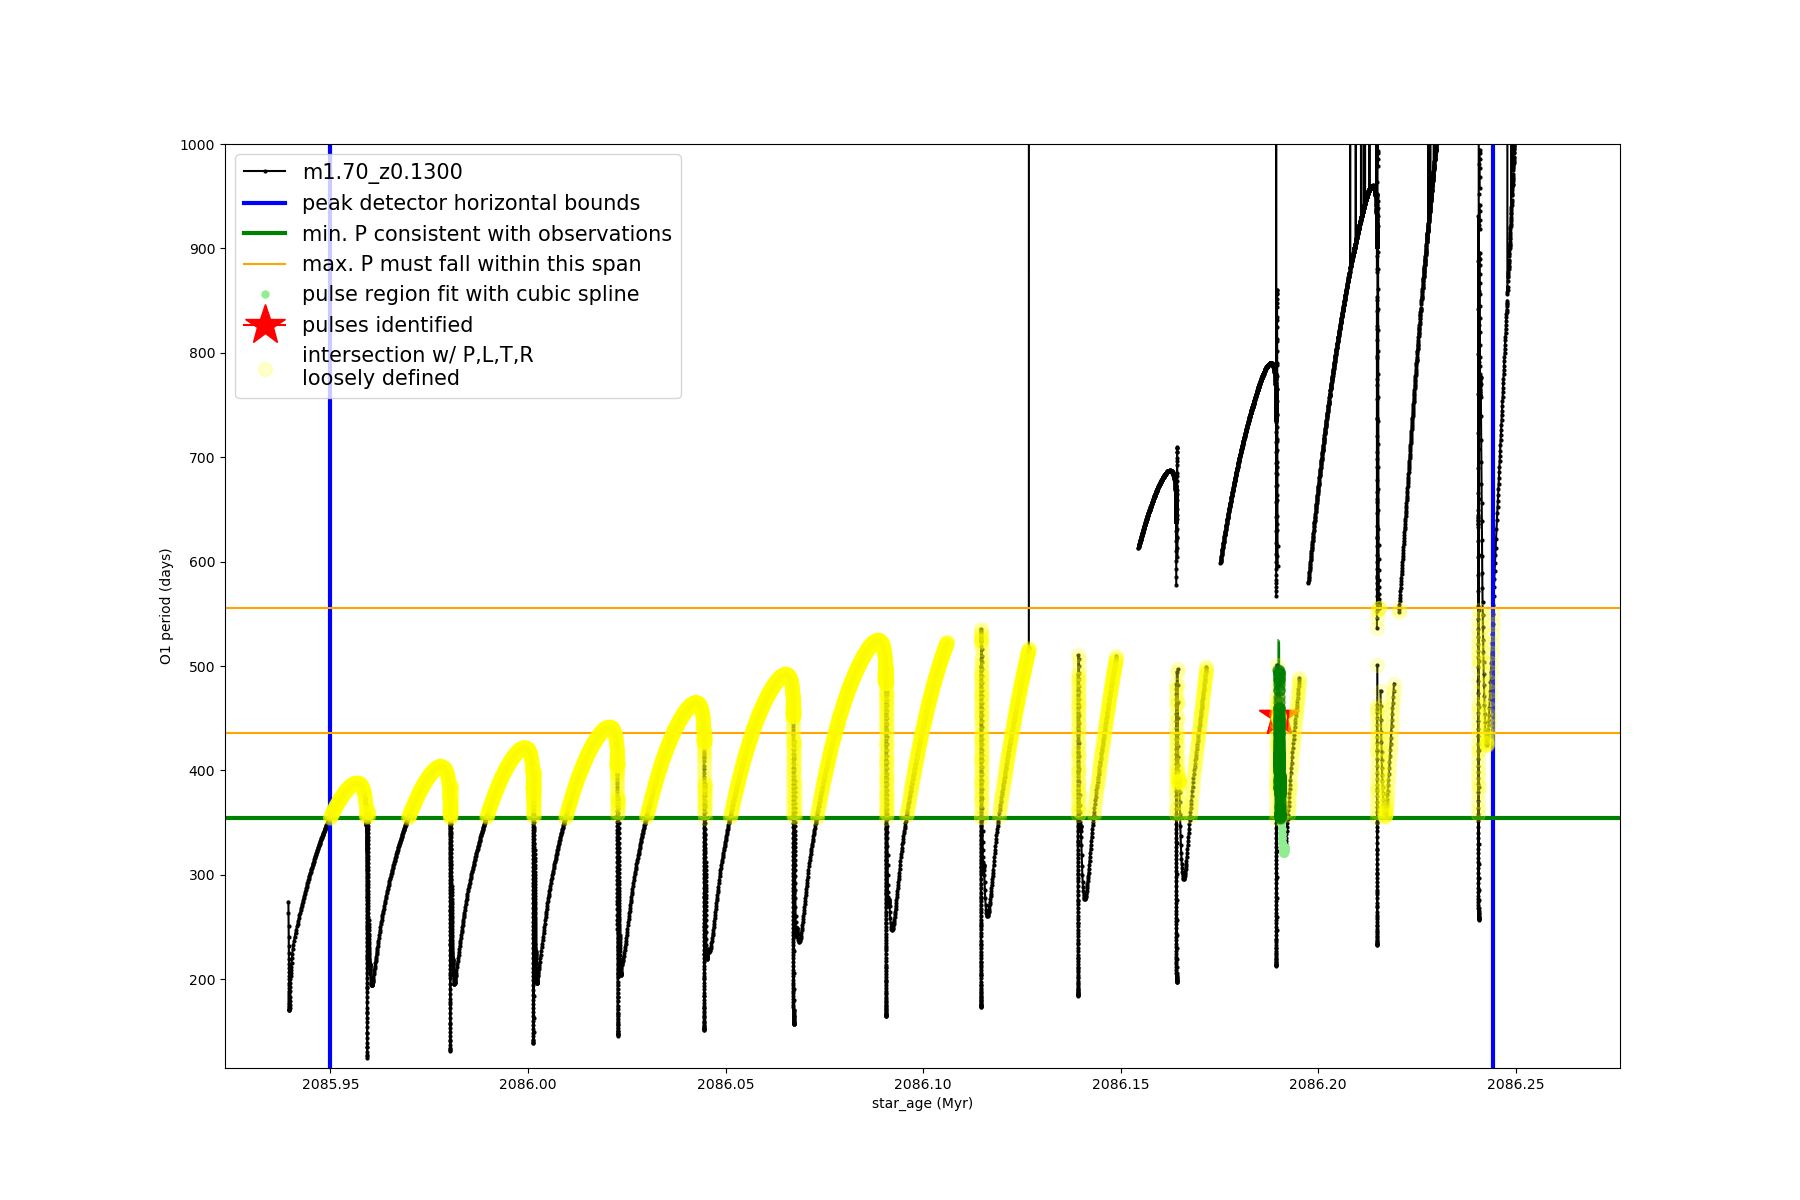Click the 'O1 period (days)' y-axis label

click(166, 606)
